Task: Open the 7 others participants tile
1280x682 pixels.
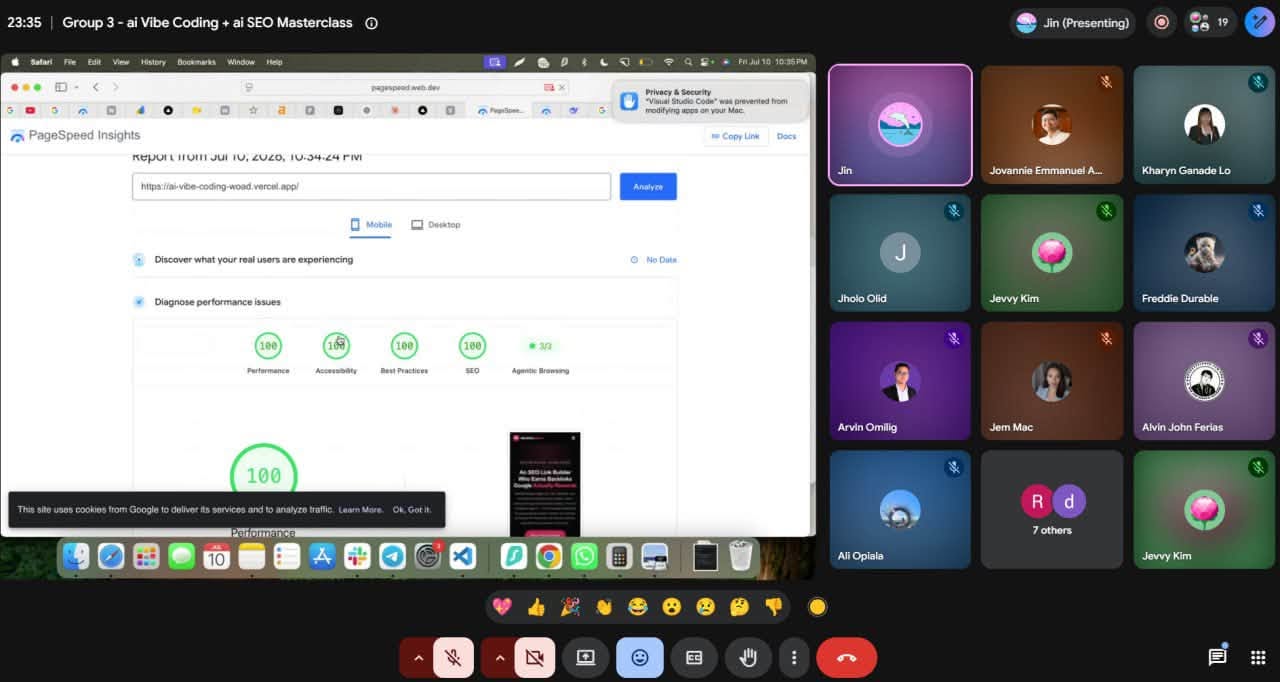Action: coord(1052,509)
